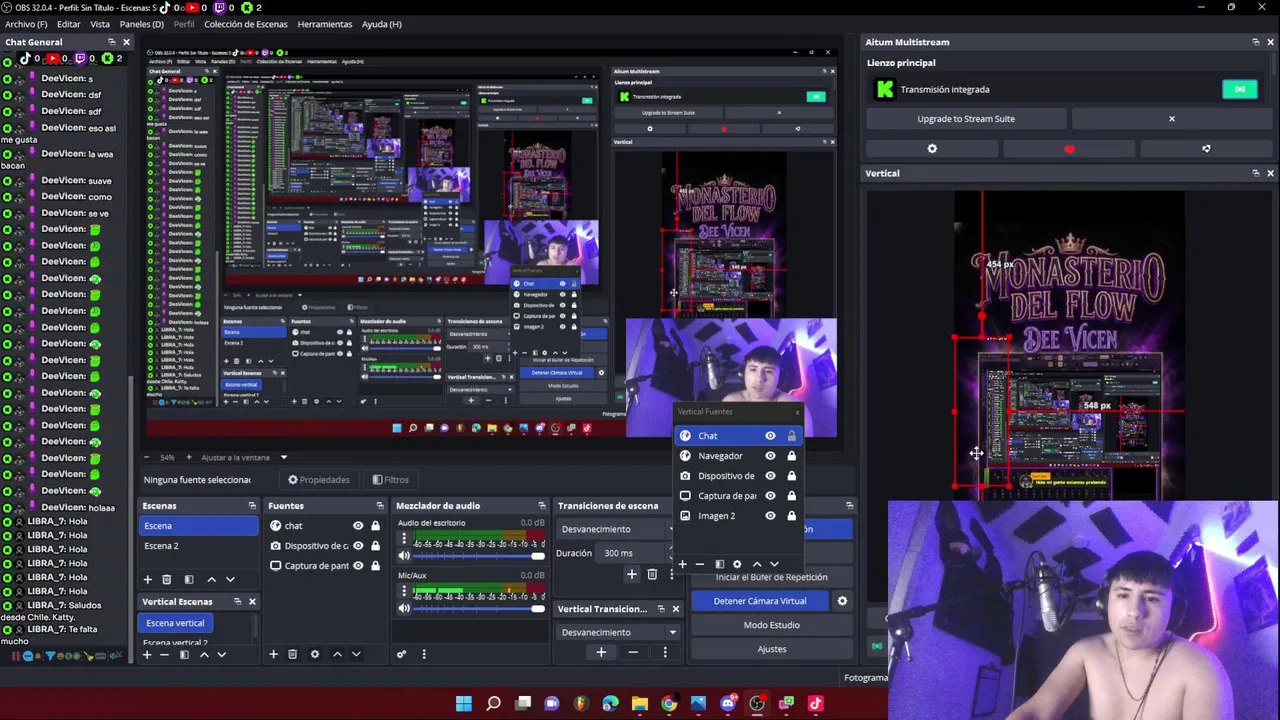Click Upgrade to Stream Suite button

tap(966, 119)
